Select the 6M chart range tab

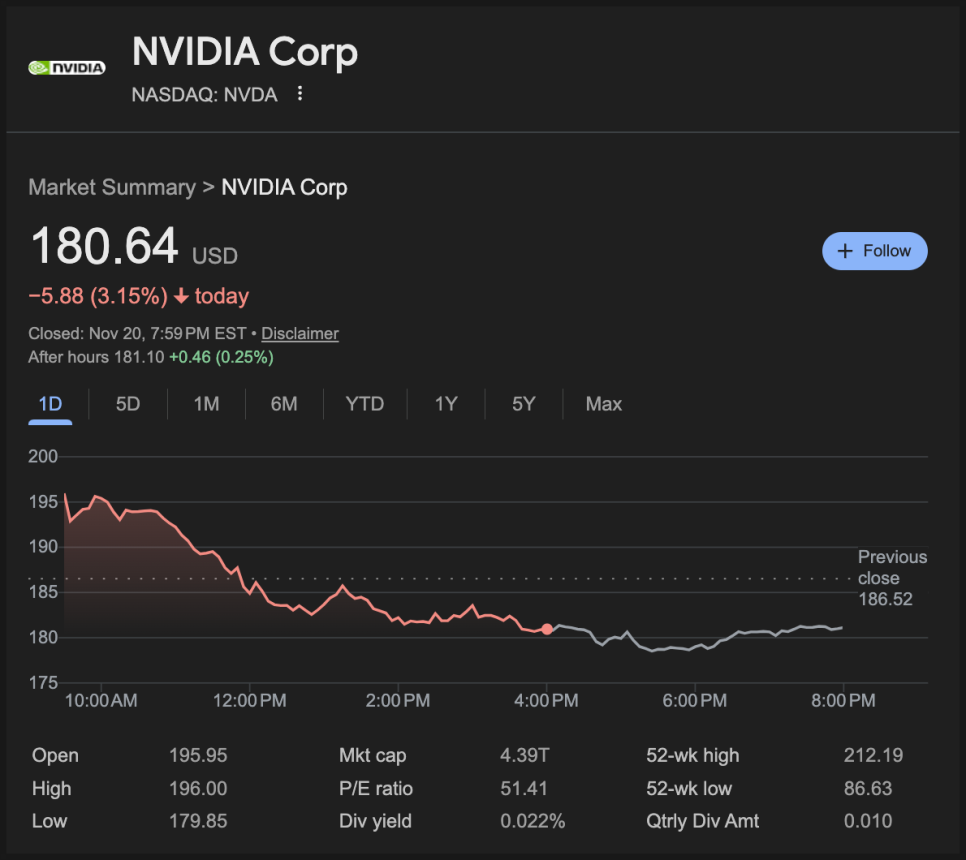[x=284, y=404]
